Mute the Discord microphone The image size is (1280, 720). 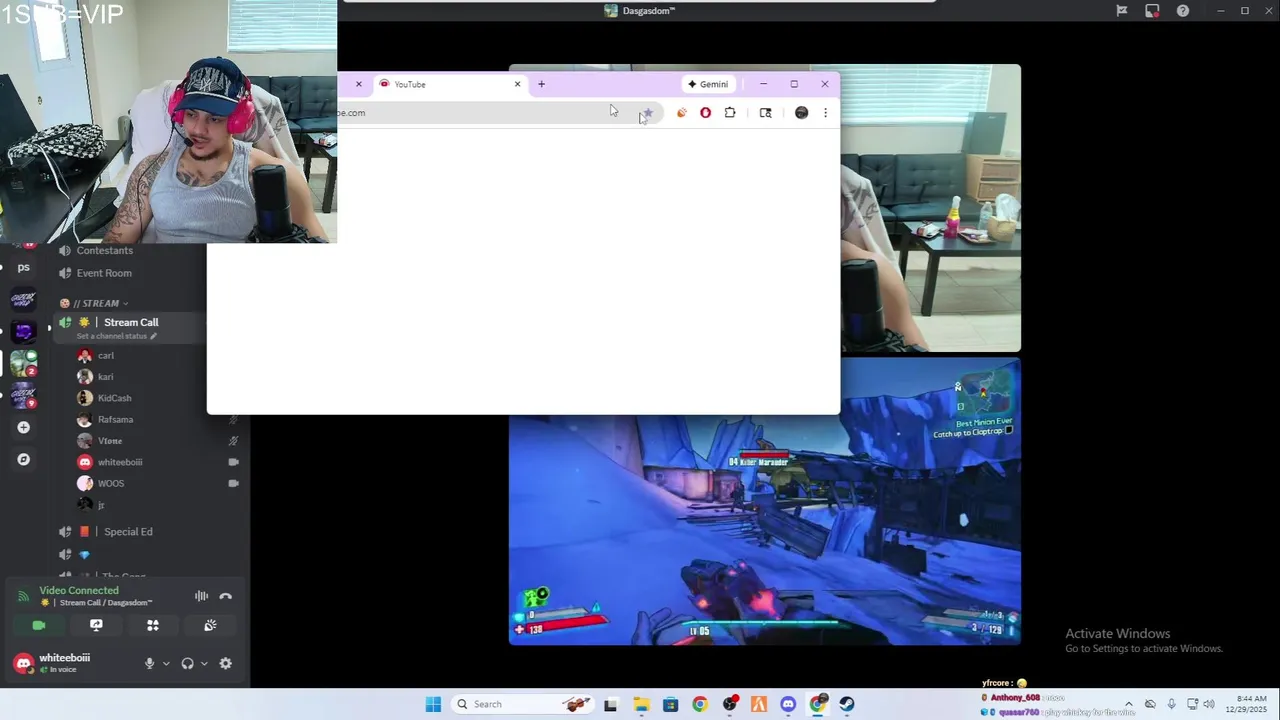pyautogui.click(x=150, y=664)
